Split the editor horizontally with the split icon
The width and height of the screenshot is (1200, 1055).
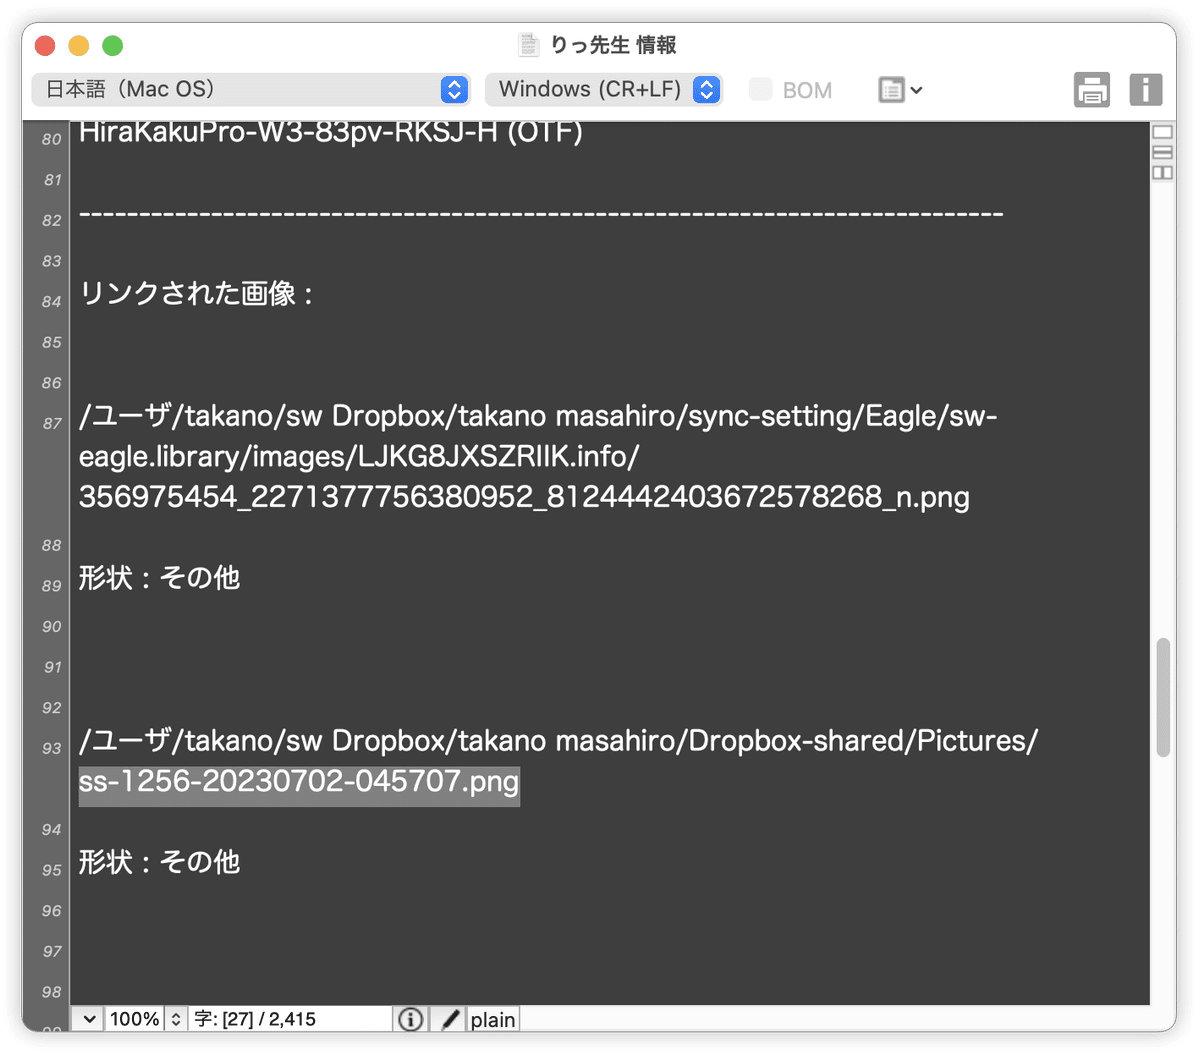pos(1162,152)
